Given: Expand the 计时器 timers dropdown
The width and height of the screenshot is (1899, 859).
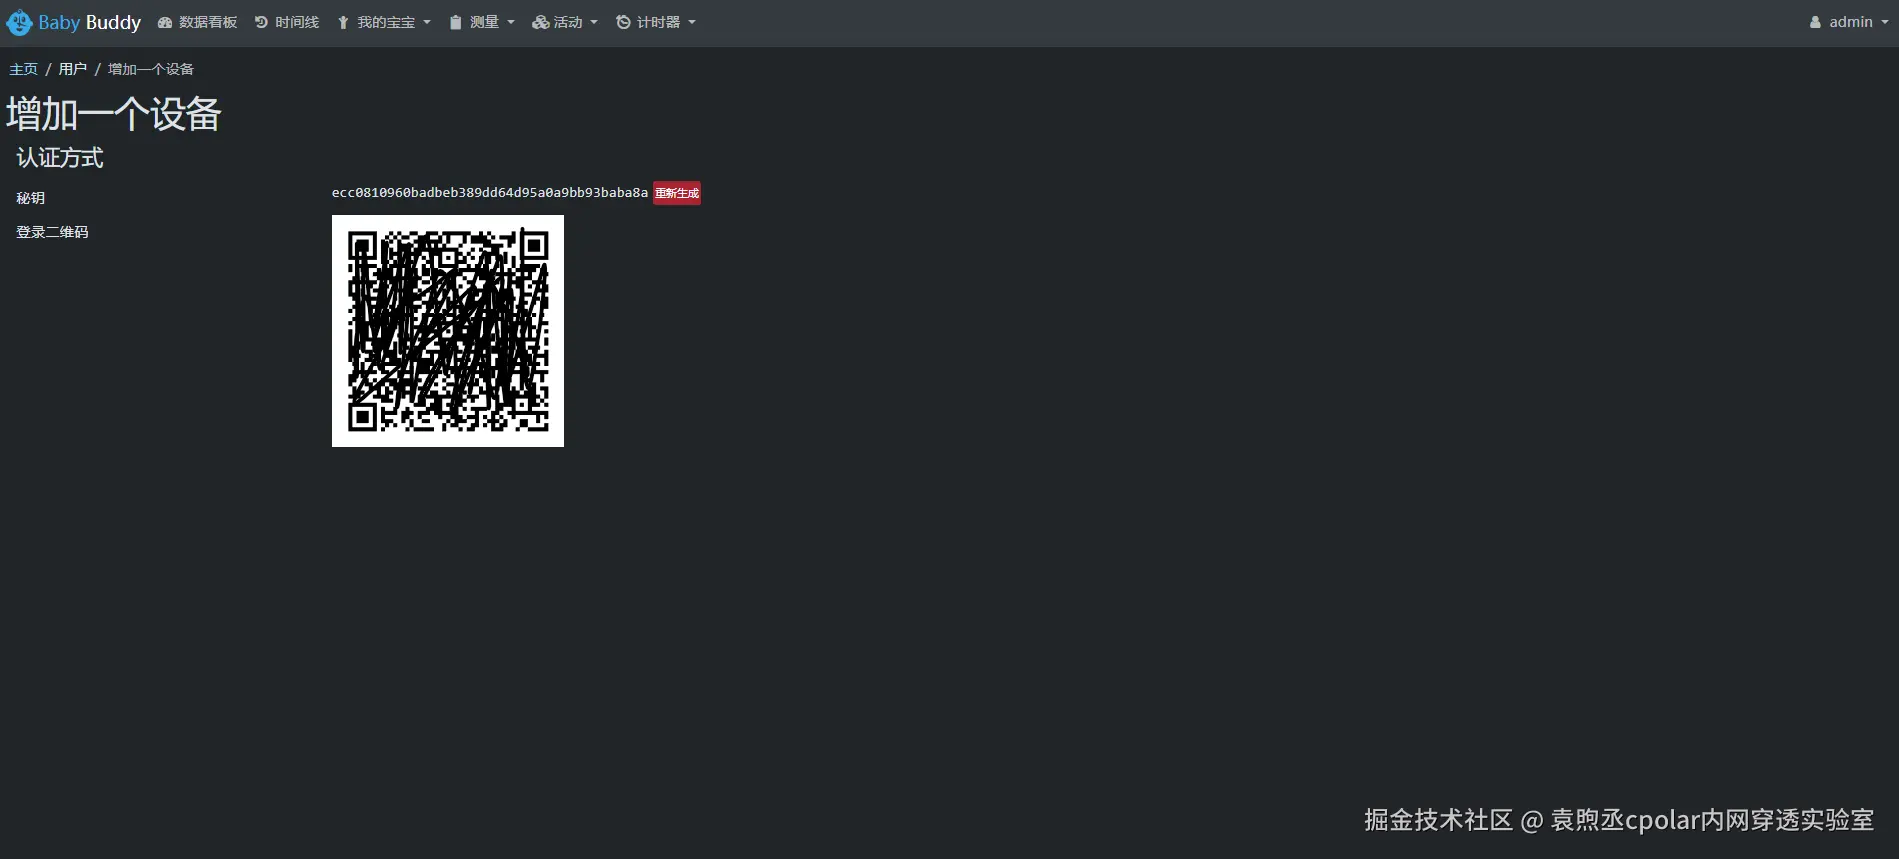Looking at the screenshot, I should pos(656,22).
